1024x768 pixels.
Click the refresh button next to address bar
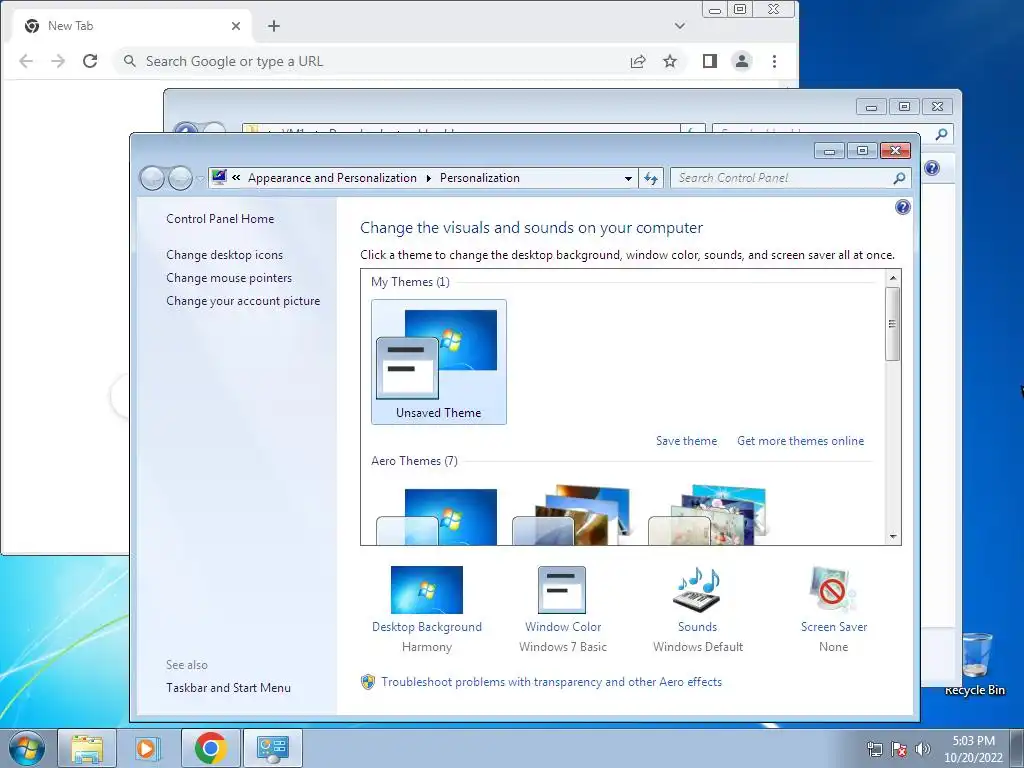(x=651, y=178)
